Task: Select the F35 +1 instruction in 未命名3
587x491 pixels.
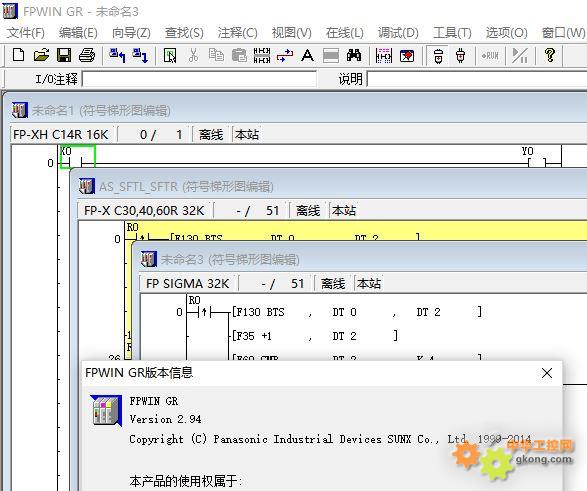Action: pos(314,336)
